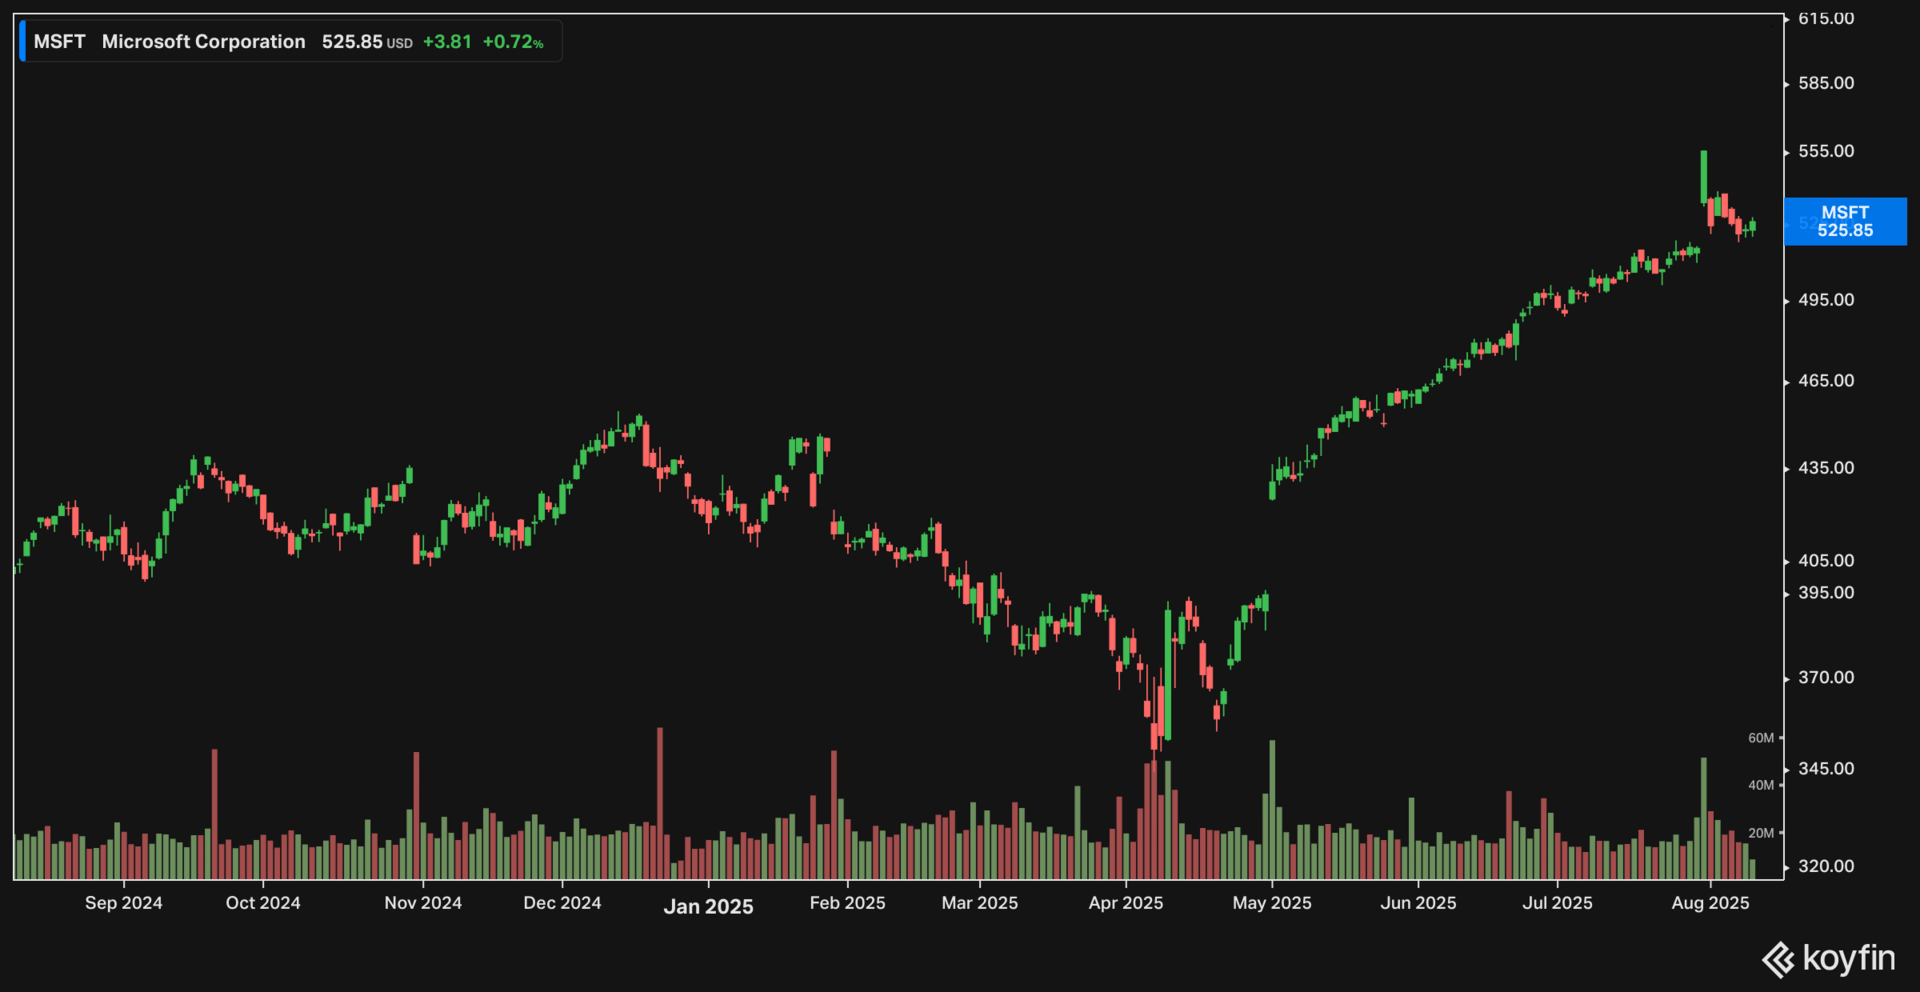Image resolution: width=1920 pixels, height=992 pixels.
Task: Click the Jan 2025 date label
Action: tap(708, 906)
